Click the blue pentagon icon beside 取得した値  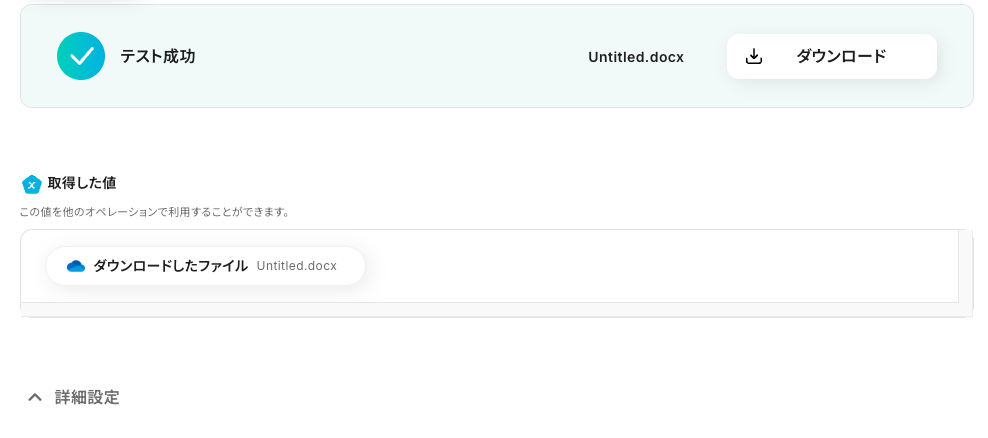(32, 184)
